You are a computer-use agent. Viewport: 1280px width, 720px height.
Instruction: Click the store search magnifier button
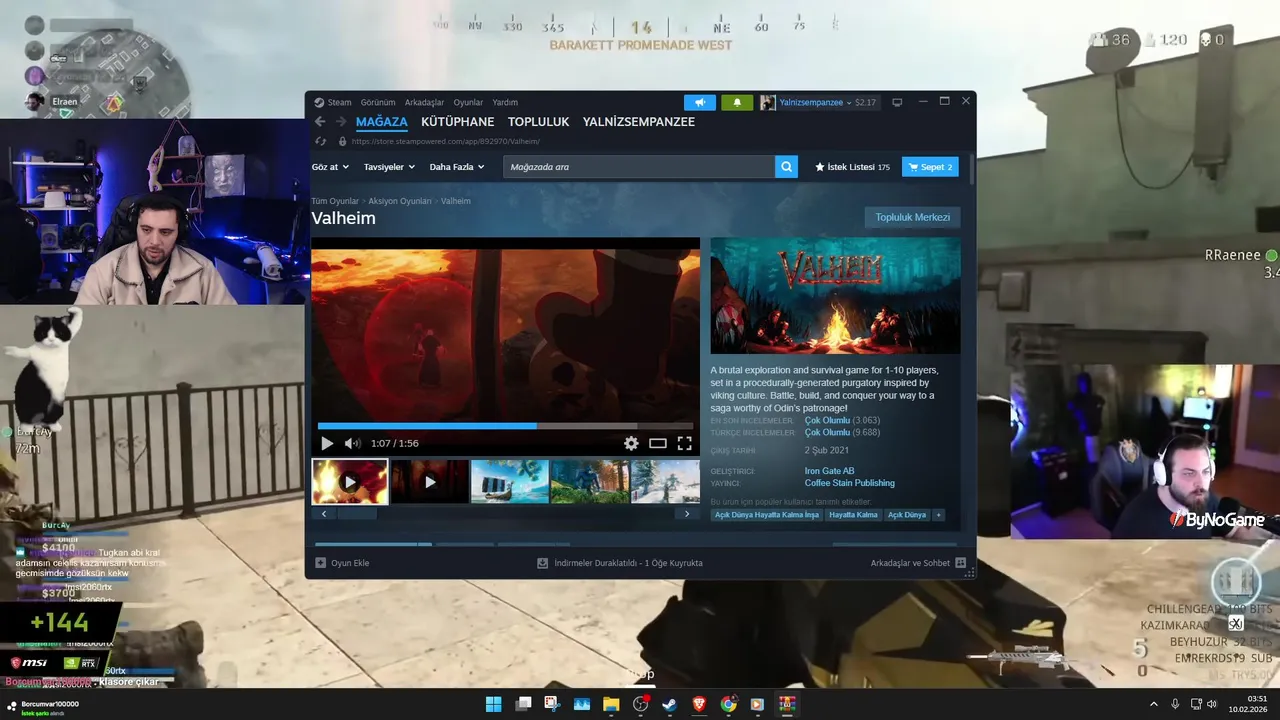point(787,167)
